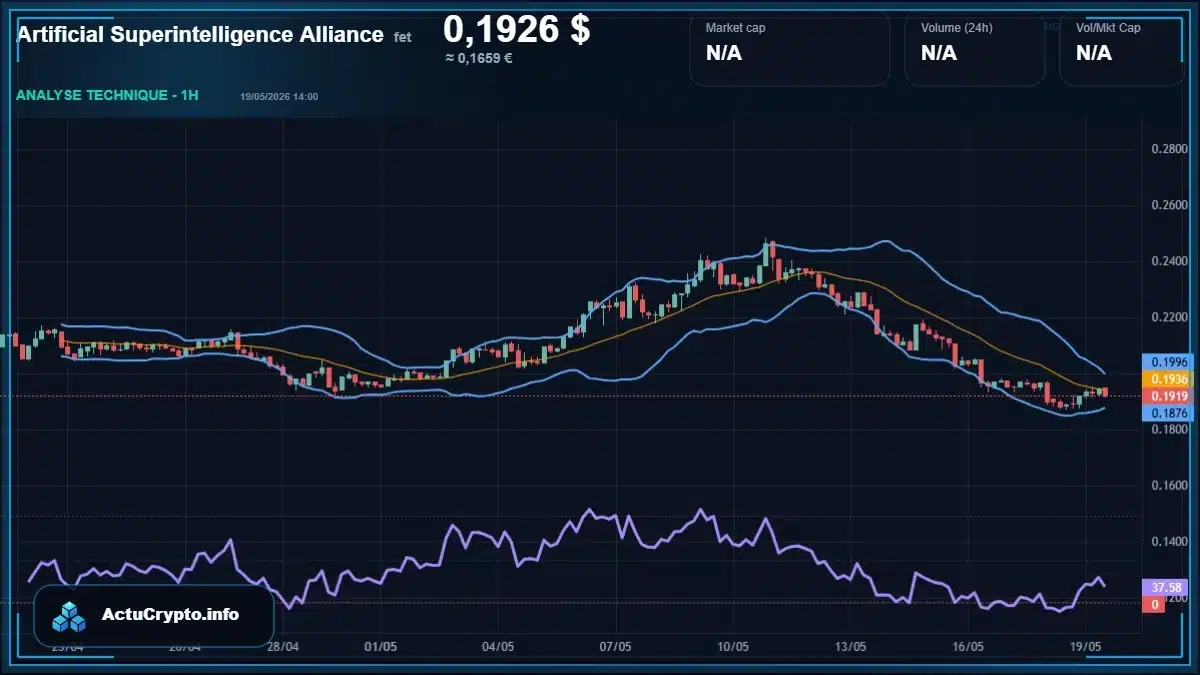The image size is (1200, 675).
Task: Open the ActuCrypto.info link text
Action: coord(171,615)
